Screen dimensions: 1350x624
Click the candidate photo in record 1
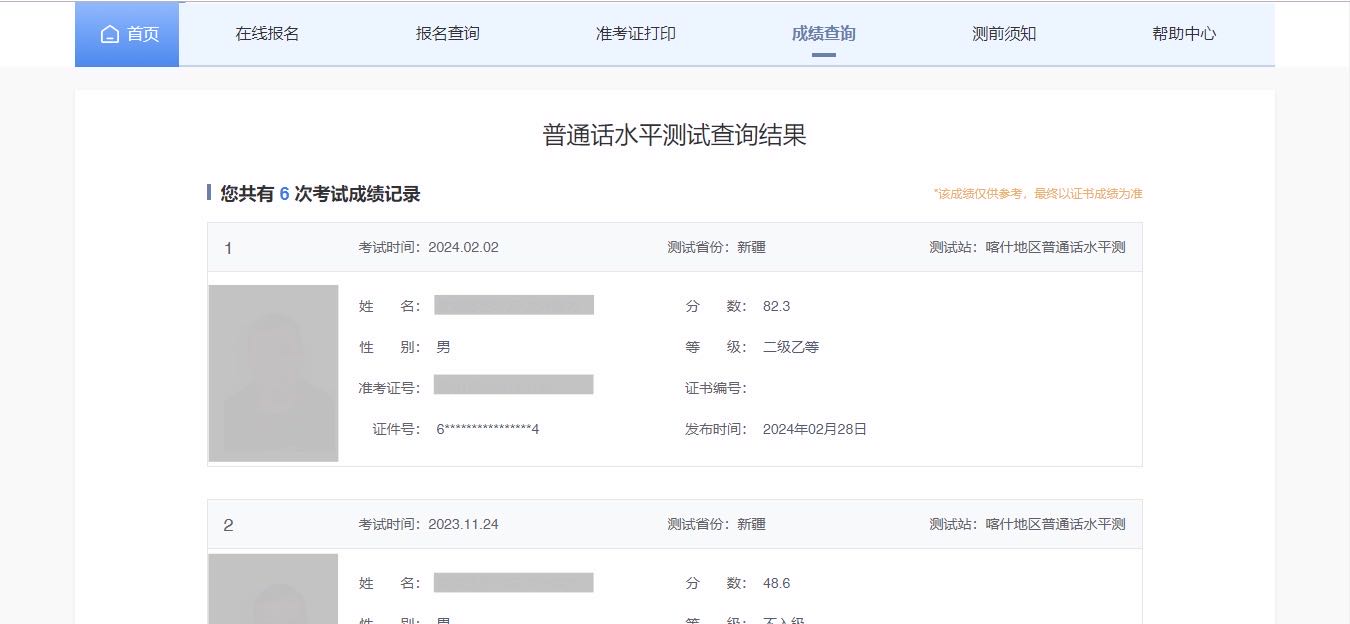(273, 373)
